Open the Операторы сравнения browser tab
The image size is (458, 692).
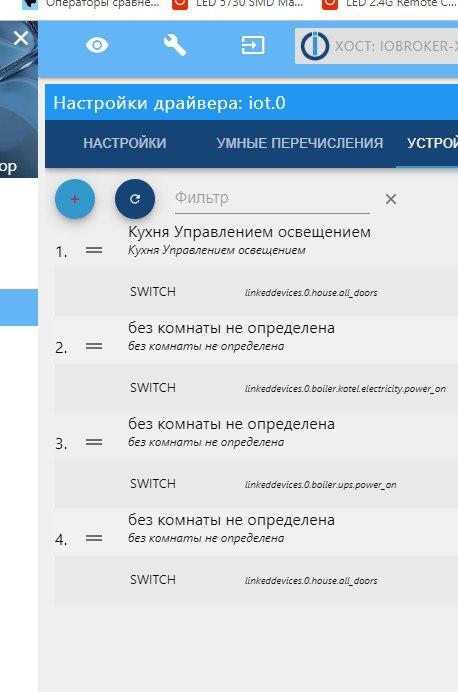point(91,4)
